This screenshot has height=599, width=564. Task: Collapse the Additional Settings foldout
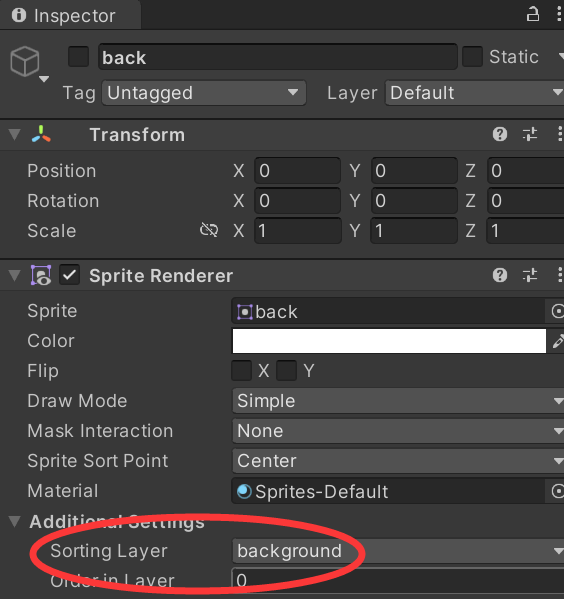(x=15, y=521)
